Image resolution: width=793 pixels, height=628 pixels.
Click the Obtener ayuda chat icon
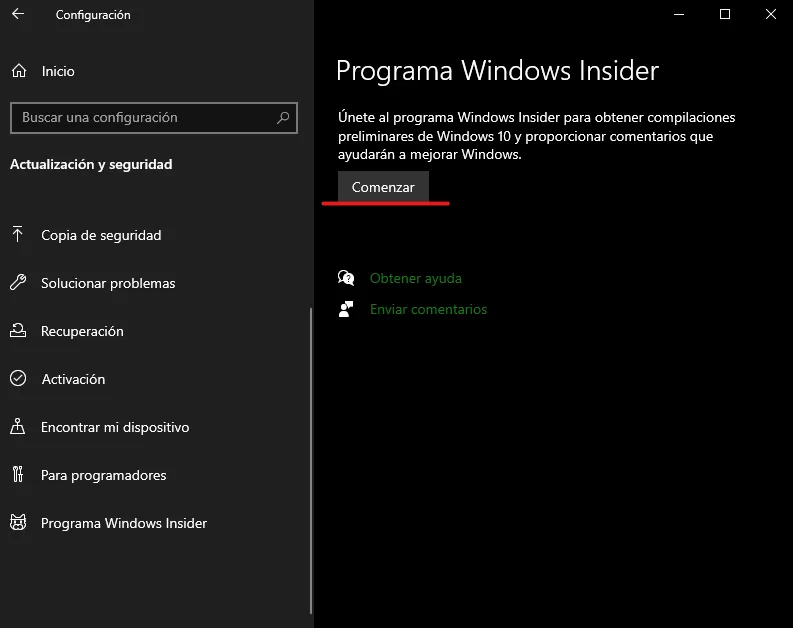coord(346,278)
